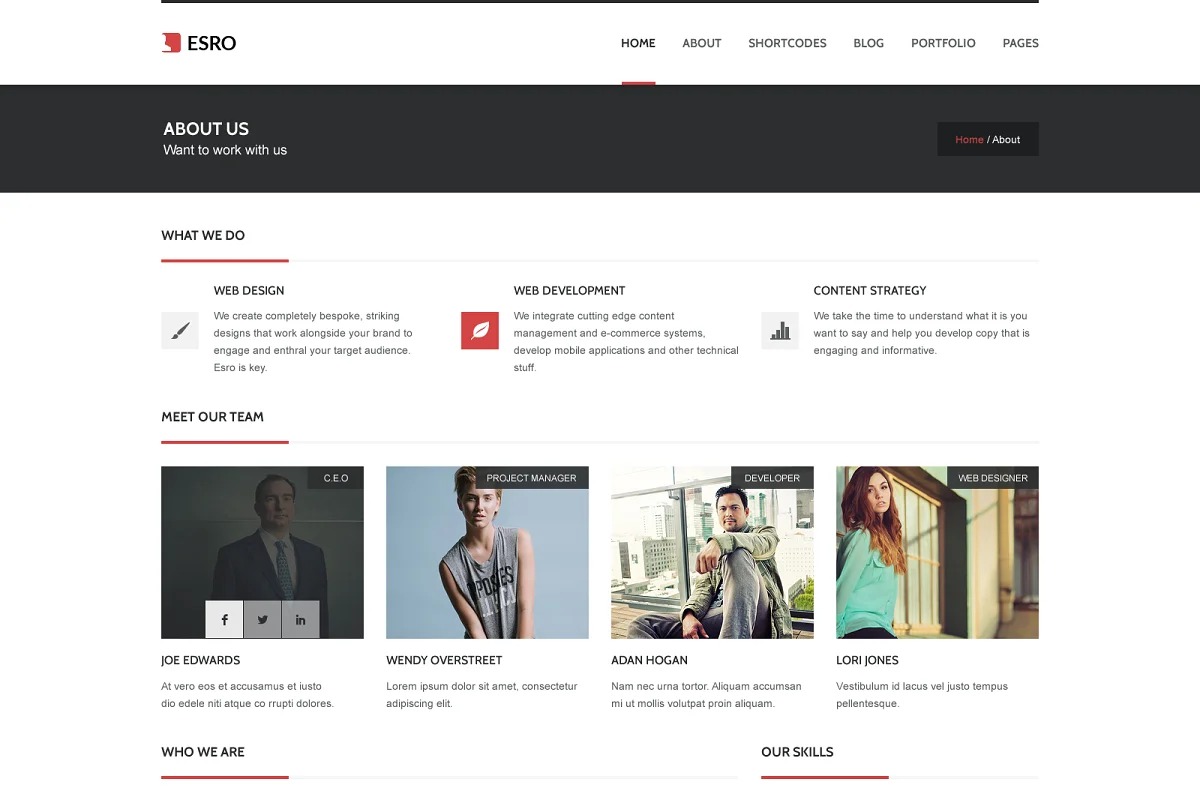Select Lori Jones' web designer photo
The height and width of the screenshot is (800, 1200).
click(x=937, y=560)
